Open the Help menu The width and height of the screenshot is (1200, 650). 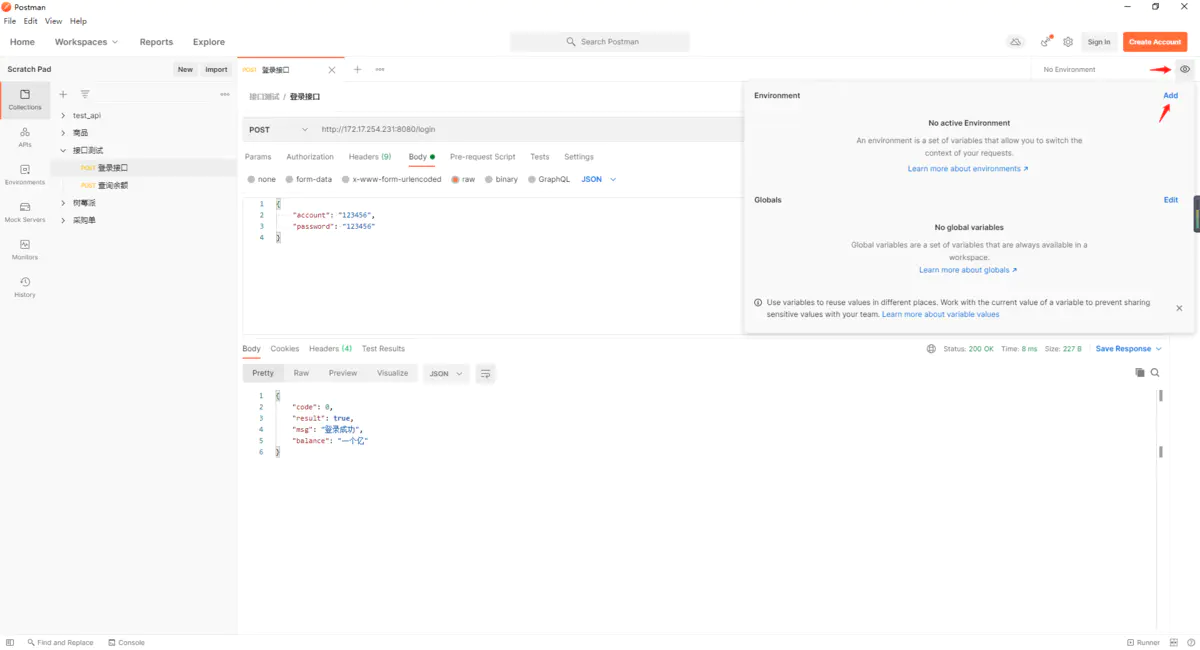click(78, 21)
